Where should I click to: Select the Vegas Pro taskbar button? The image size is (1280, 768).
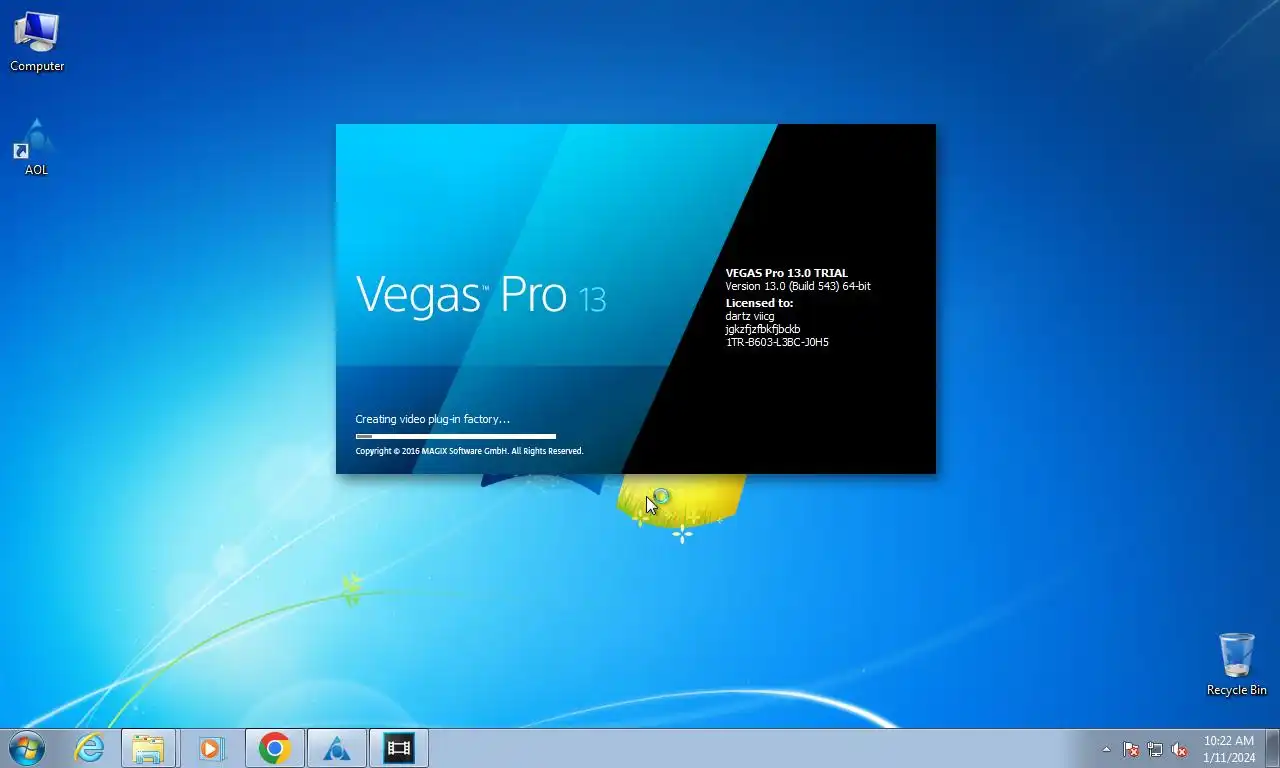(399, 748)
